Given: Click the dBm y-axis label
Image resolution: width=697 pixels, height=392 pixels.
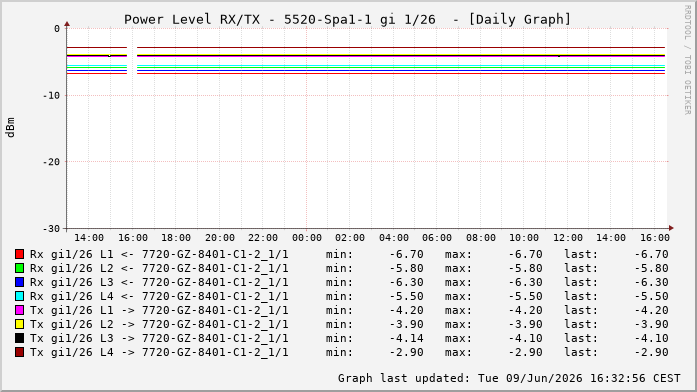Looking at the screenshot, I should point(10,128).
